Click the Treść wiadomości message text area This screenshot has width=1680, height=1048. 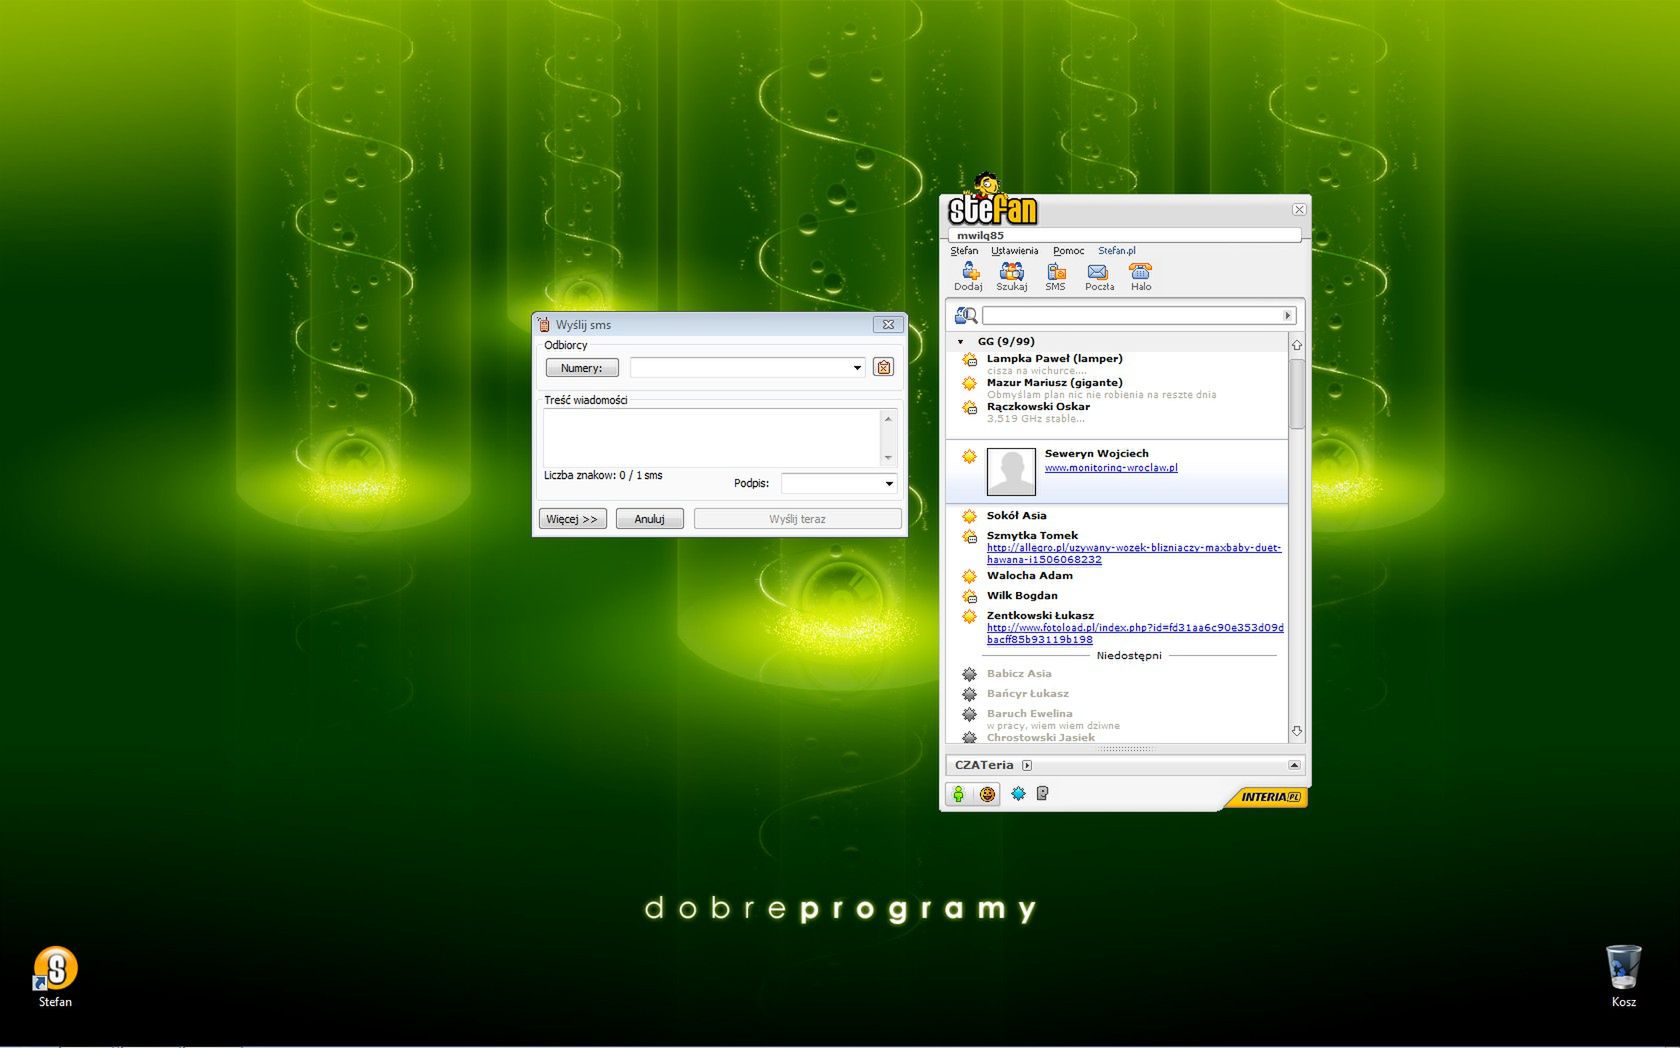(x=712, y=437)
